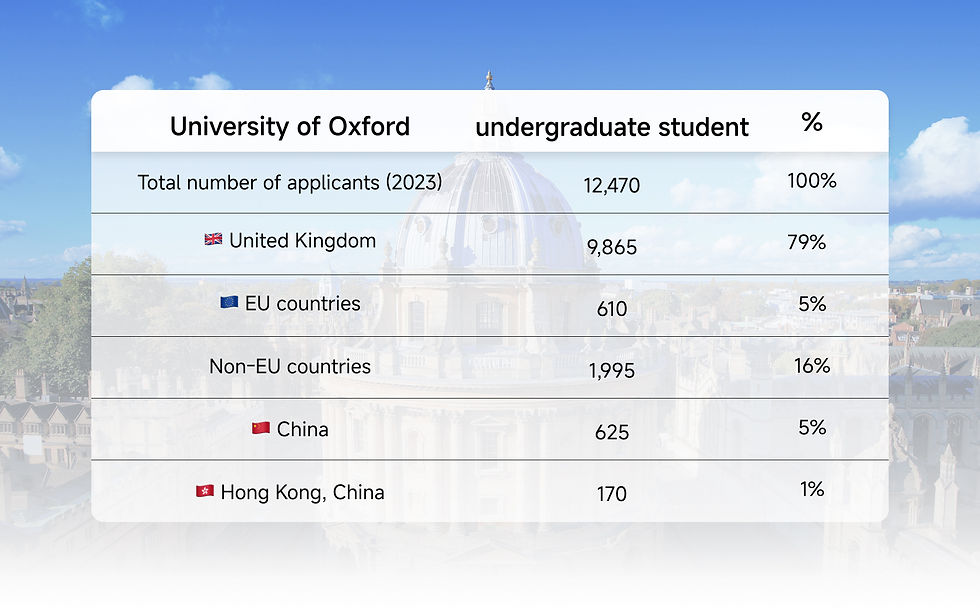This screenshot has width=980, height=612.
Task: Click the 1,995 Non-EU value
Action: 612,371
